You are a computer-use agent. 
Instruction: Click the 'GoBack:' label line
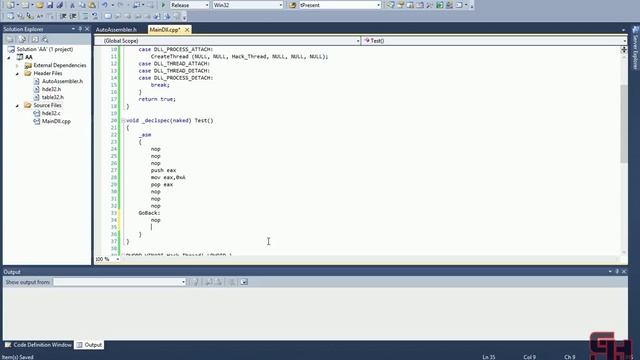[x=149, y=213]
